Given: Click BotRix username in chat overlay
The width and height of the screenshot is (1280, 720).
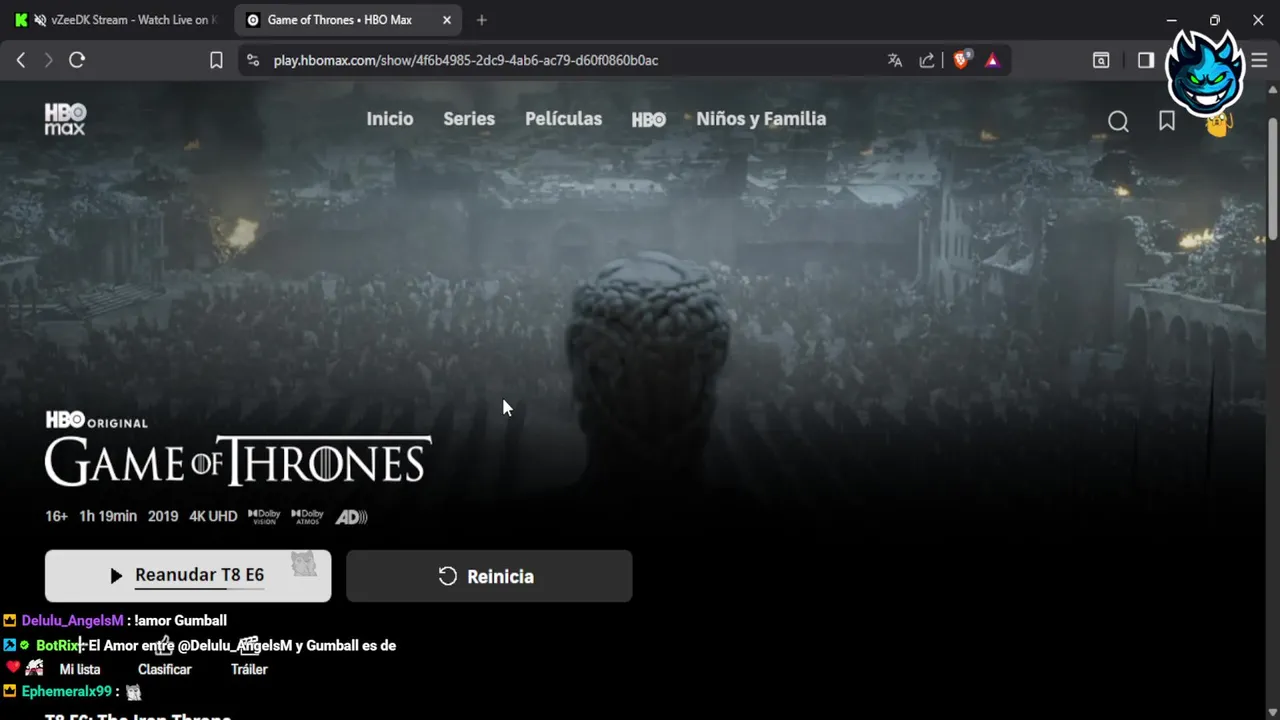Looking at the screenshot, I should click(58, 646).
